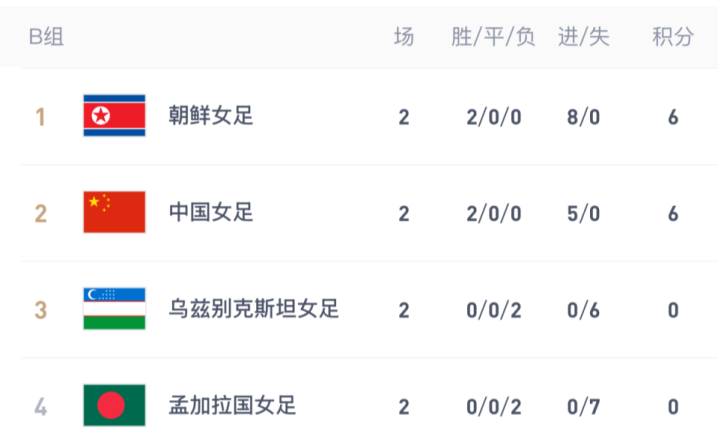The image size is (718, 448).
Task: Click the China flag icon
Action: coord(114,213)
